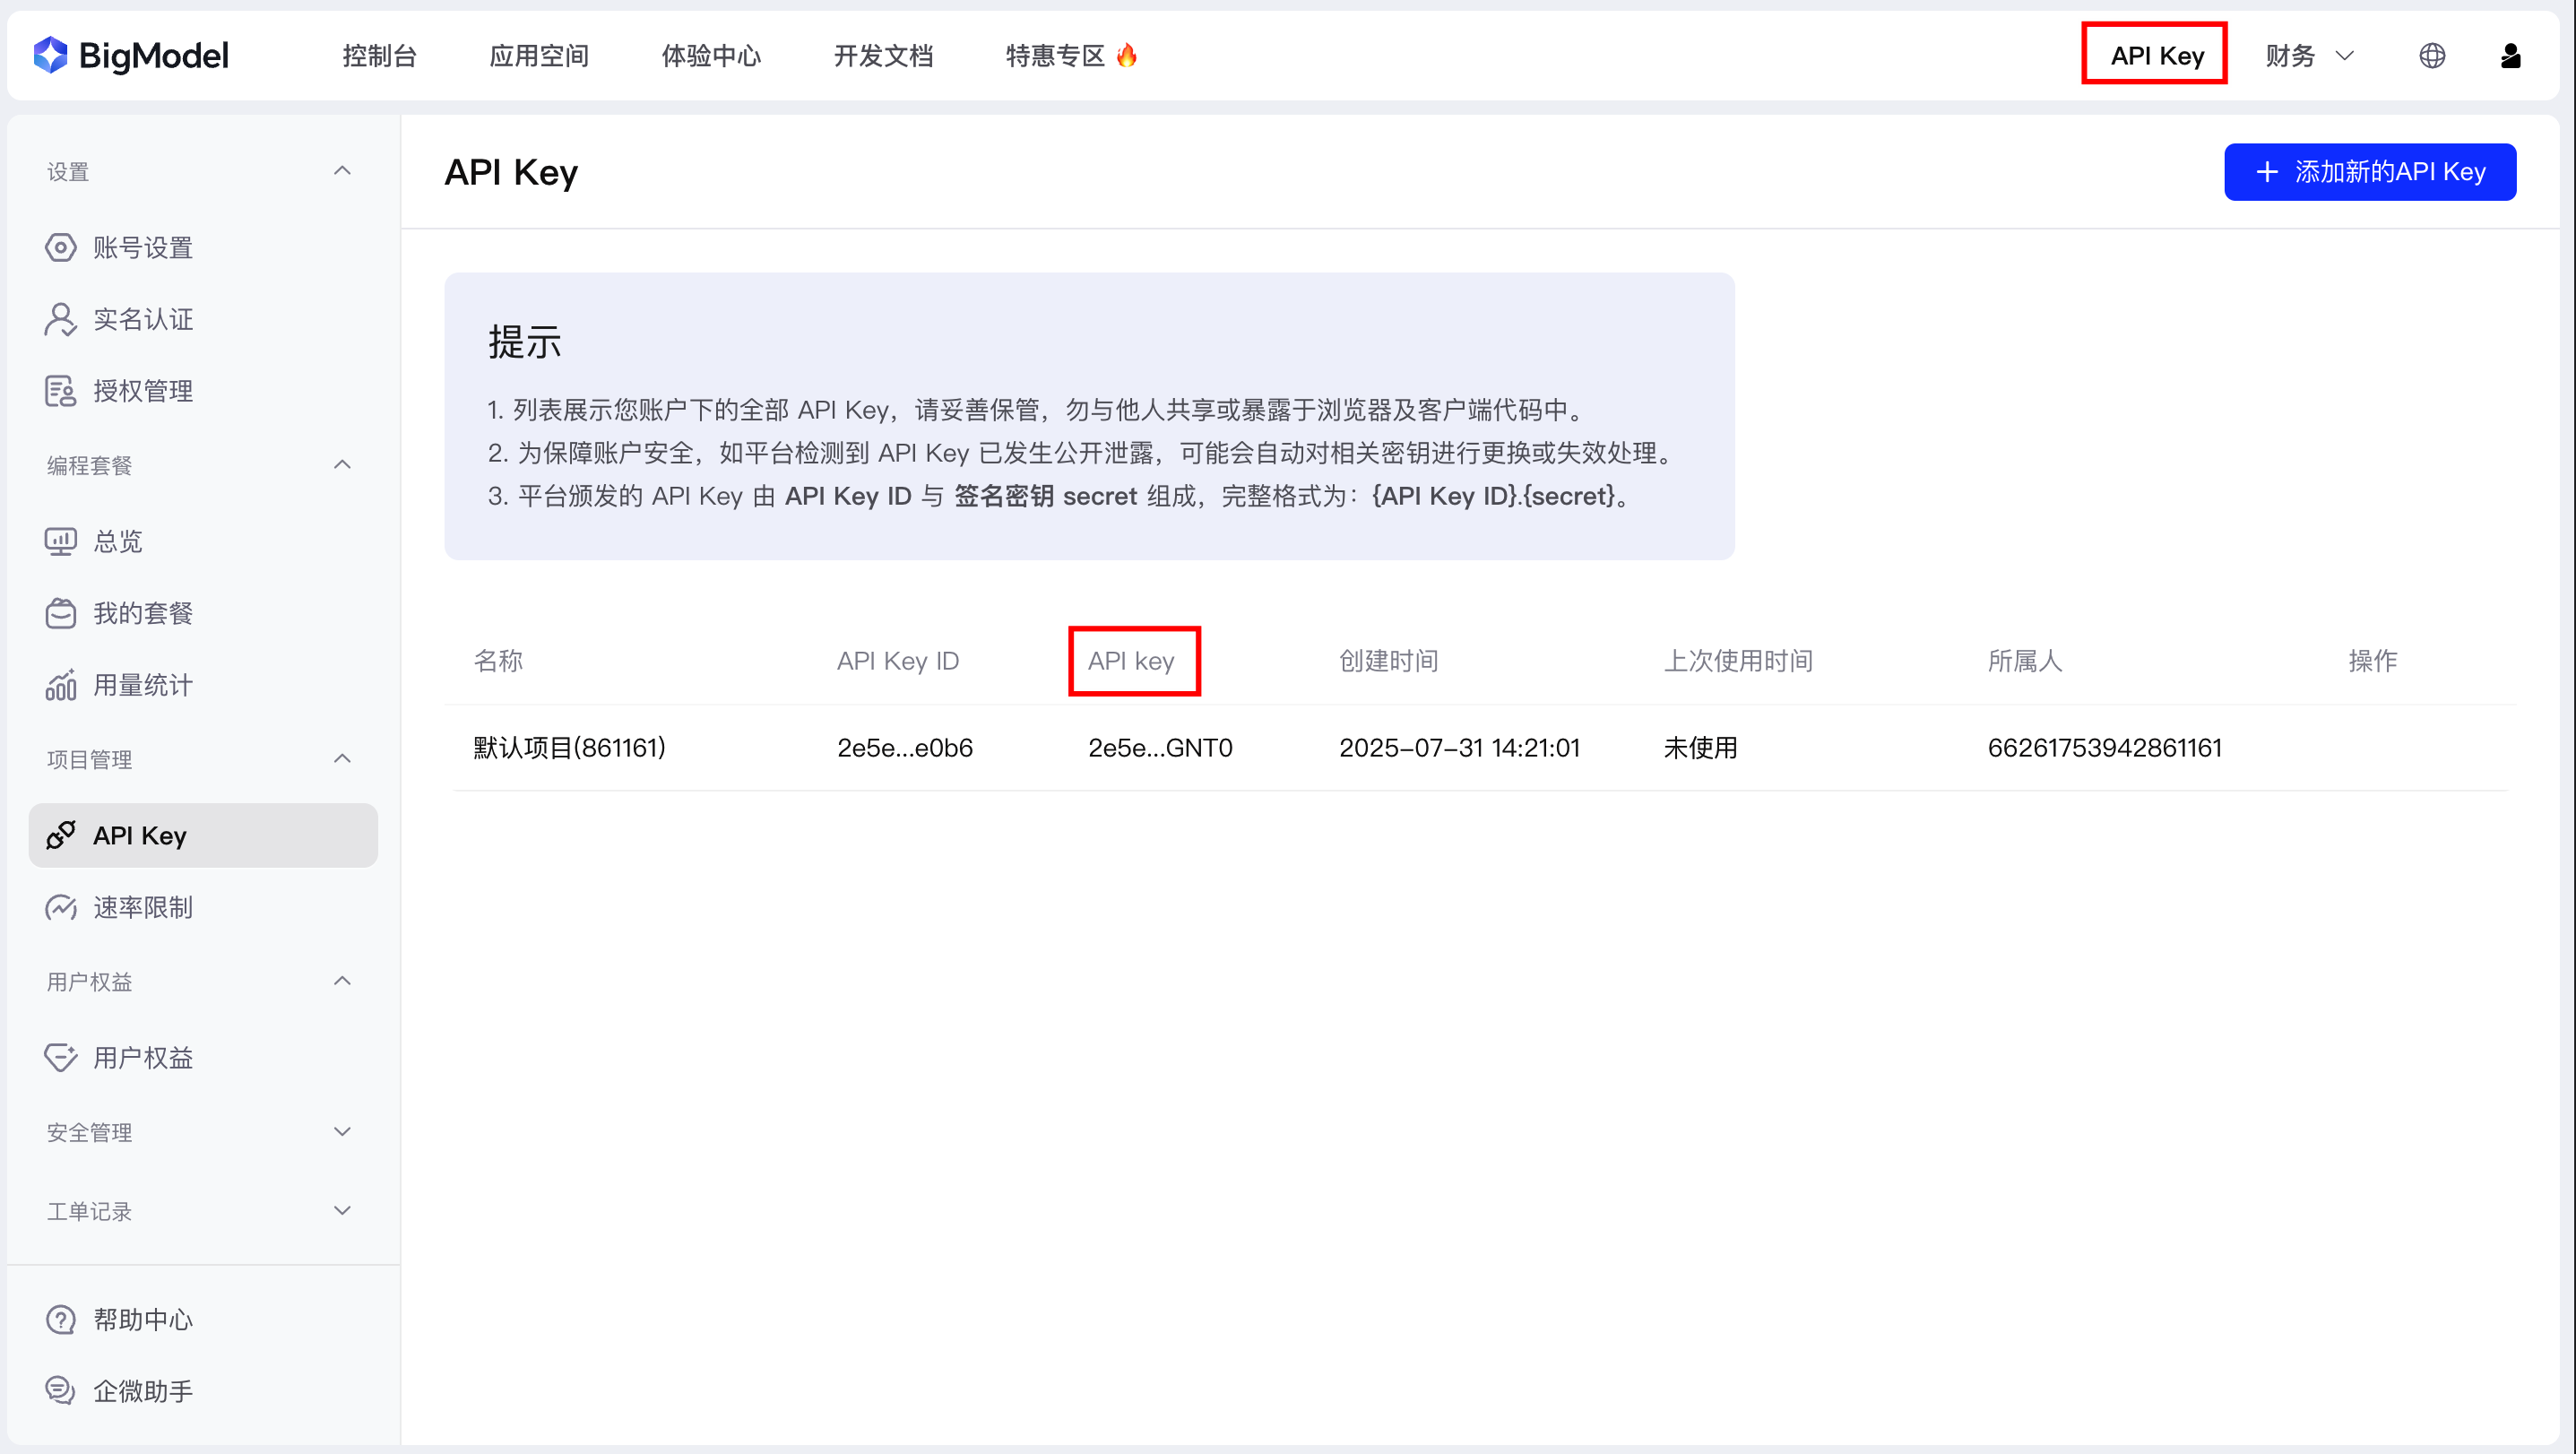Select 实名认证 from the settings menu
The height and width of the screenshot is (1454, 2576).
(x=143, y=319)
